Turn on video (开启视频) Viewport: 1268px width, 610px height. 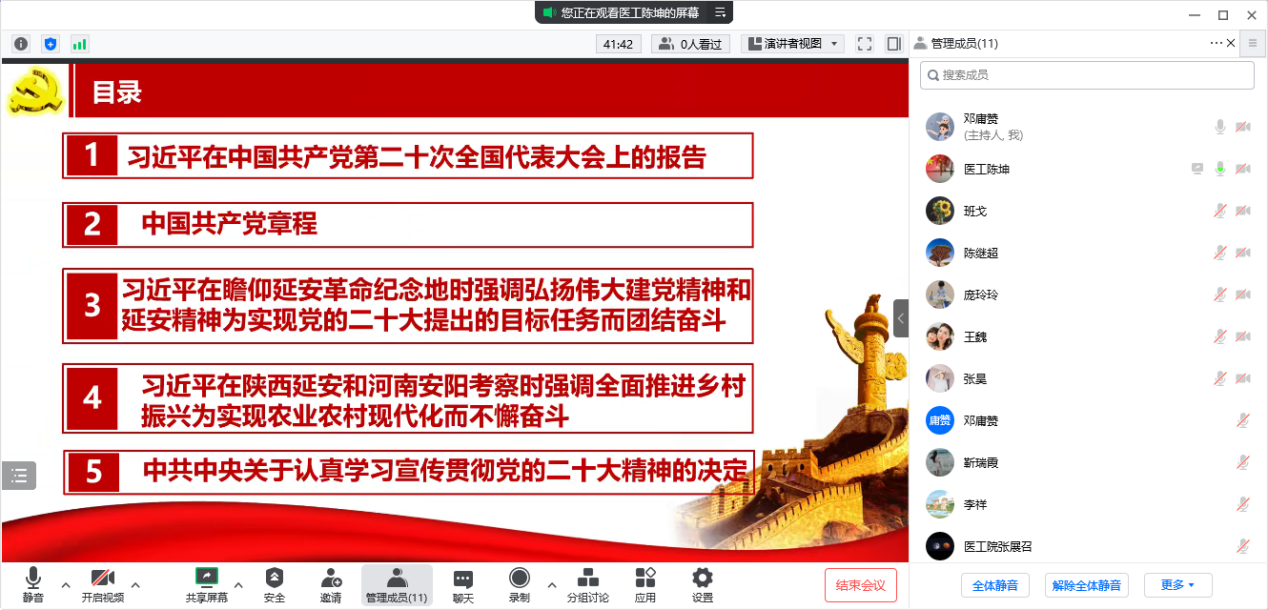tap(103, 585)
